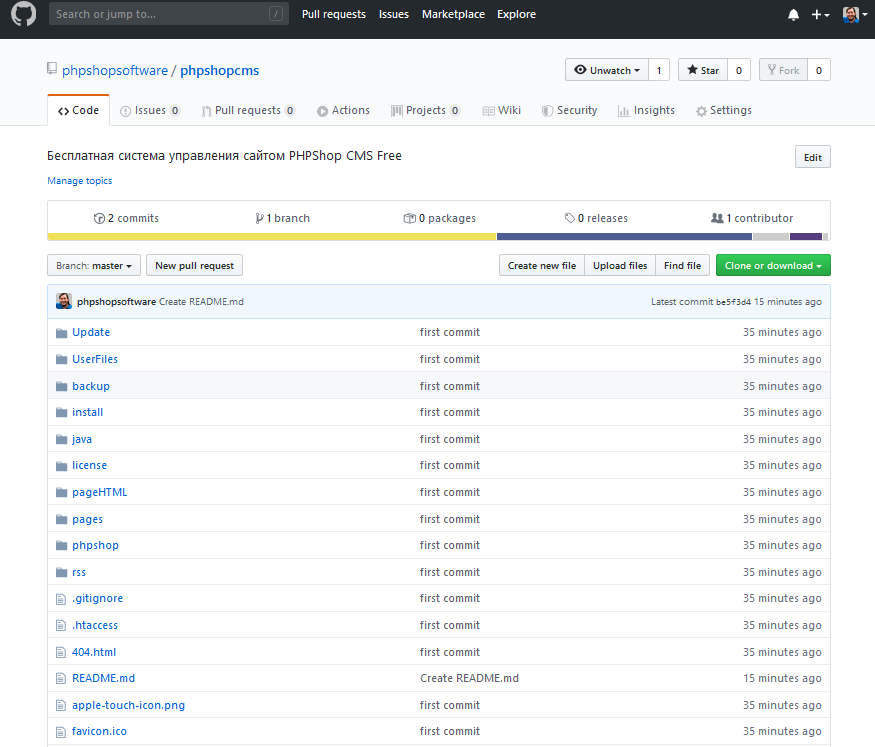Switch to the Insights tab
The width and height of the screenshot is (875, 747).
[646, 110]
